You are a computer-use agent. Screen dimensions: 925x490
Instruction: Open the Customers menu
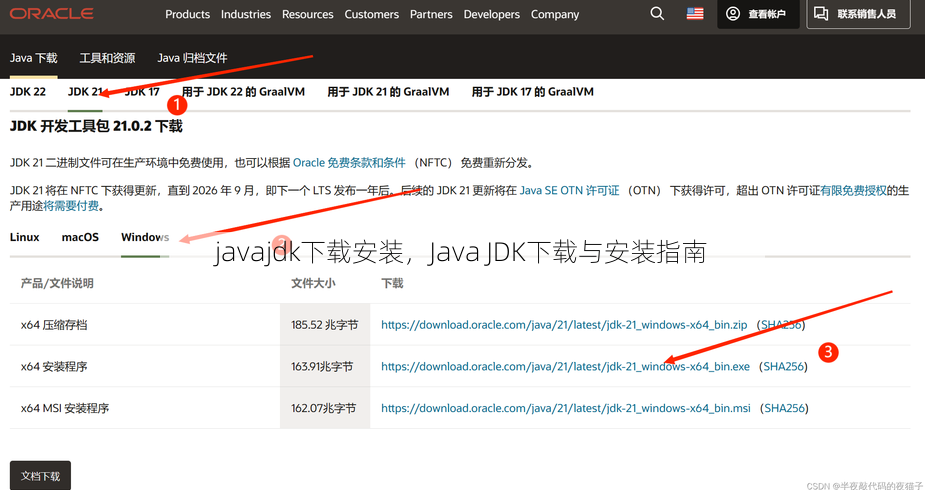[x=372, y=14]
